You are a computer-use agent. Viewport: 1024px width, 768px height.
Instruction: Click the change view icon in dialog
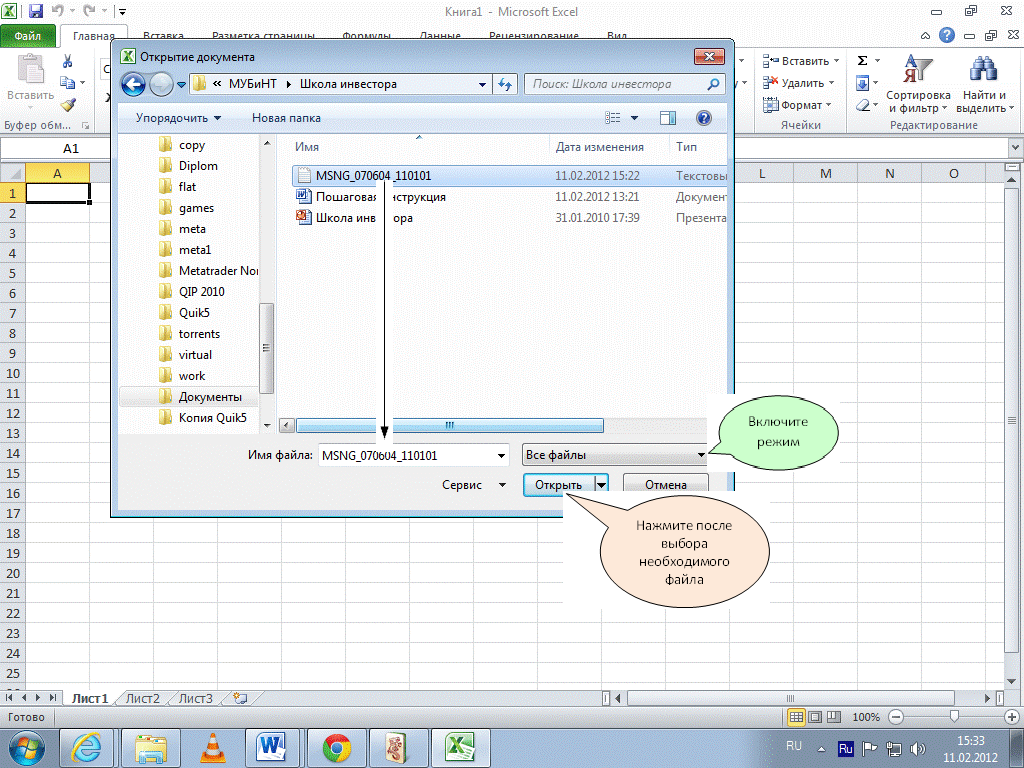click(x=613, y=118)
